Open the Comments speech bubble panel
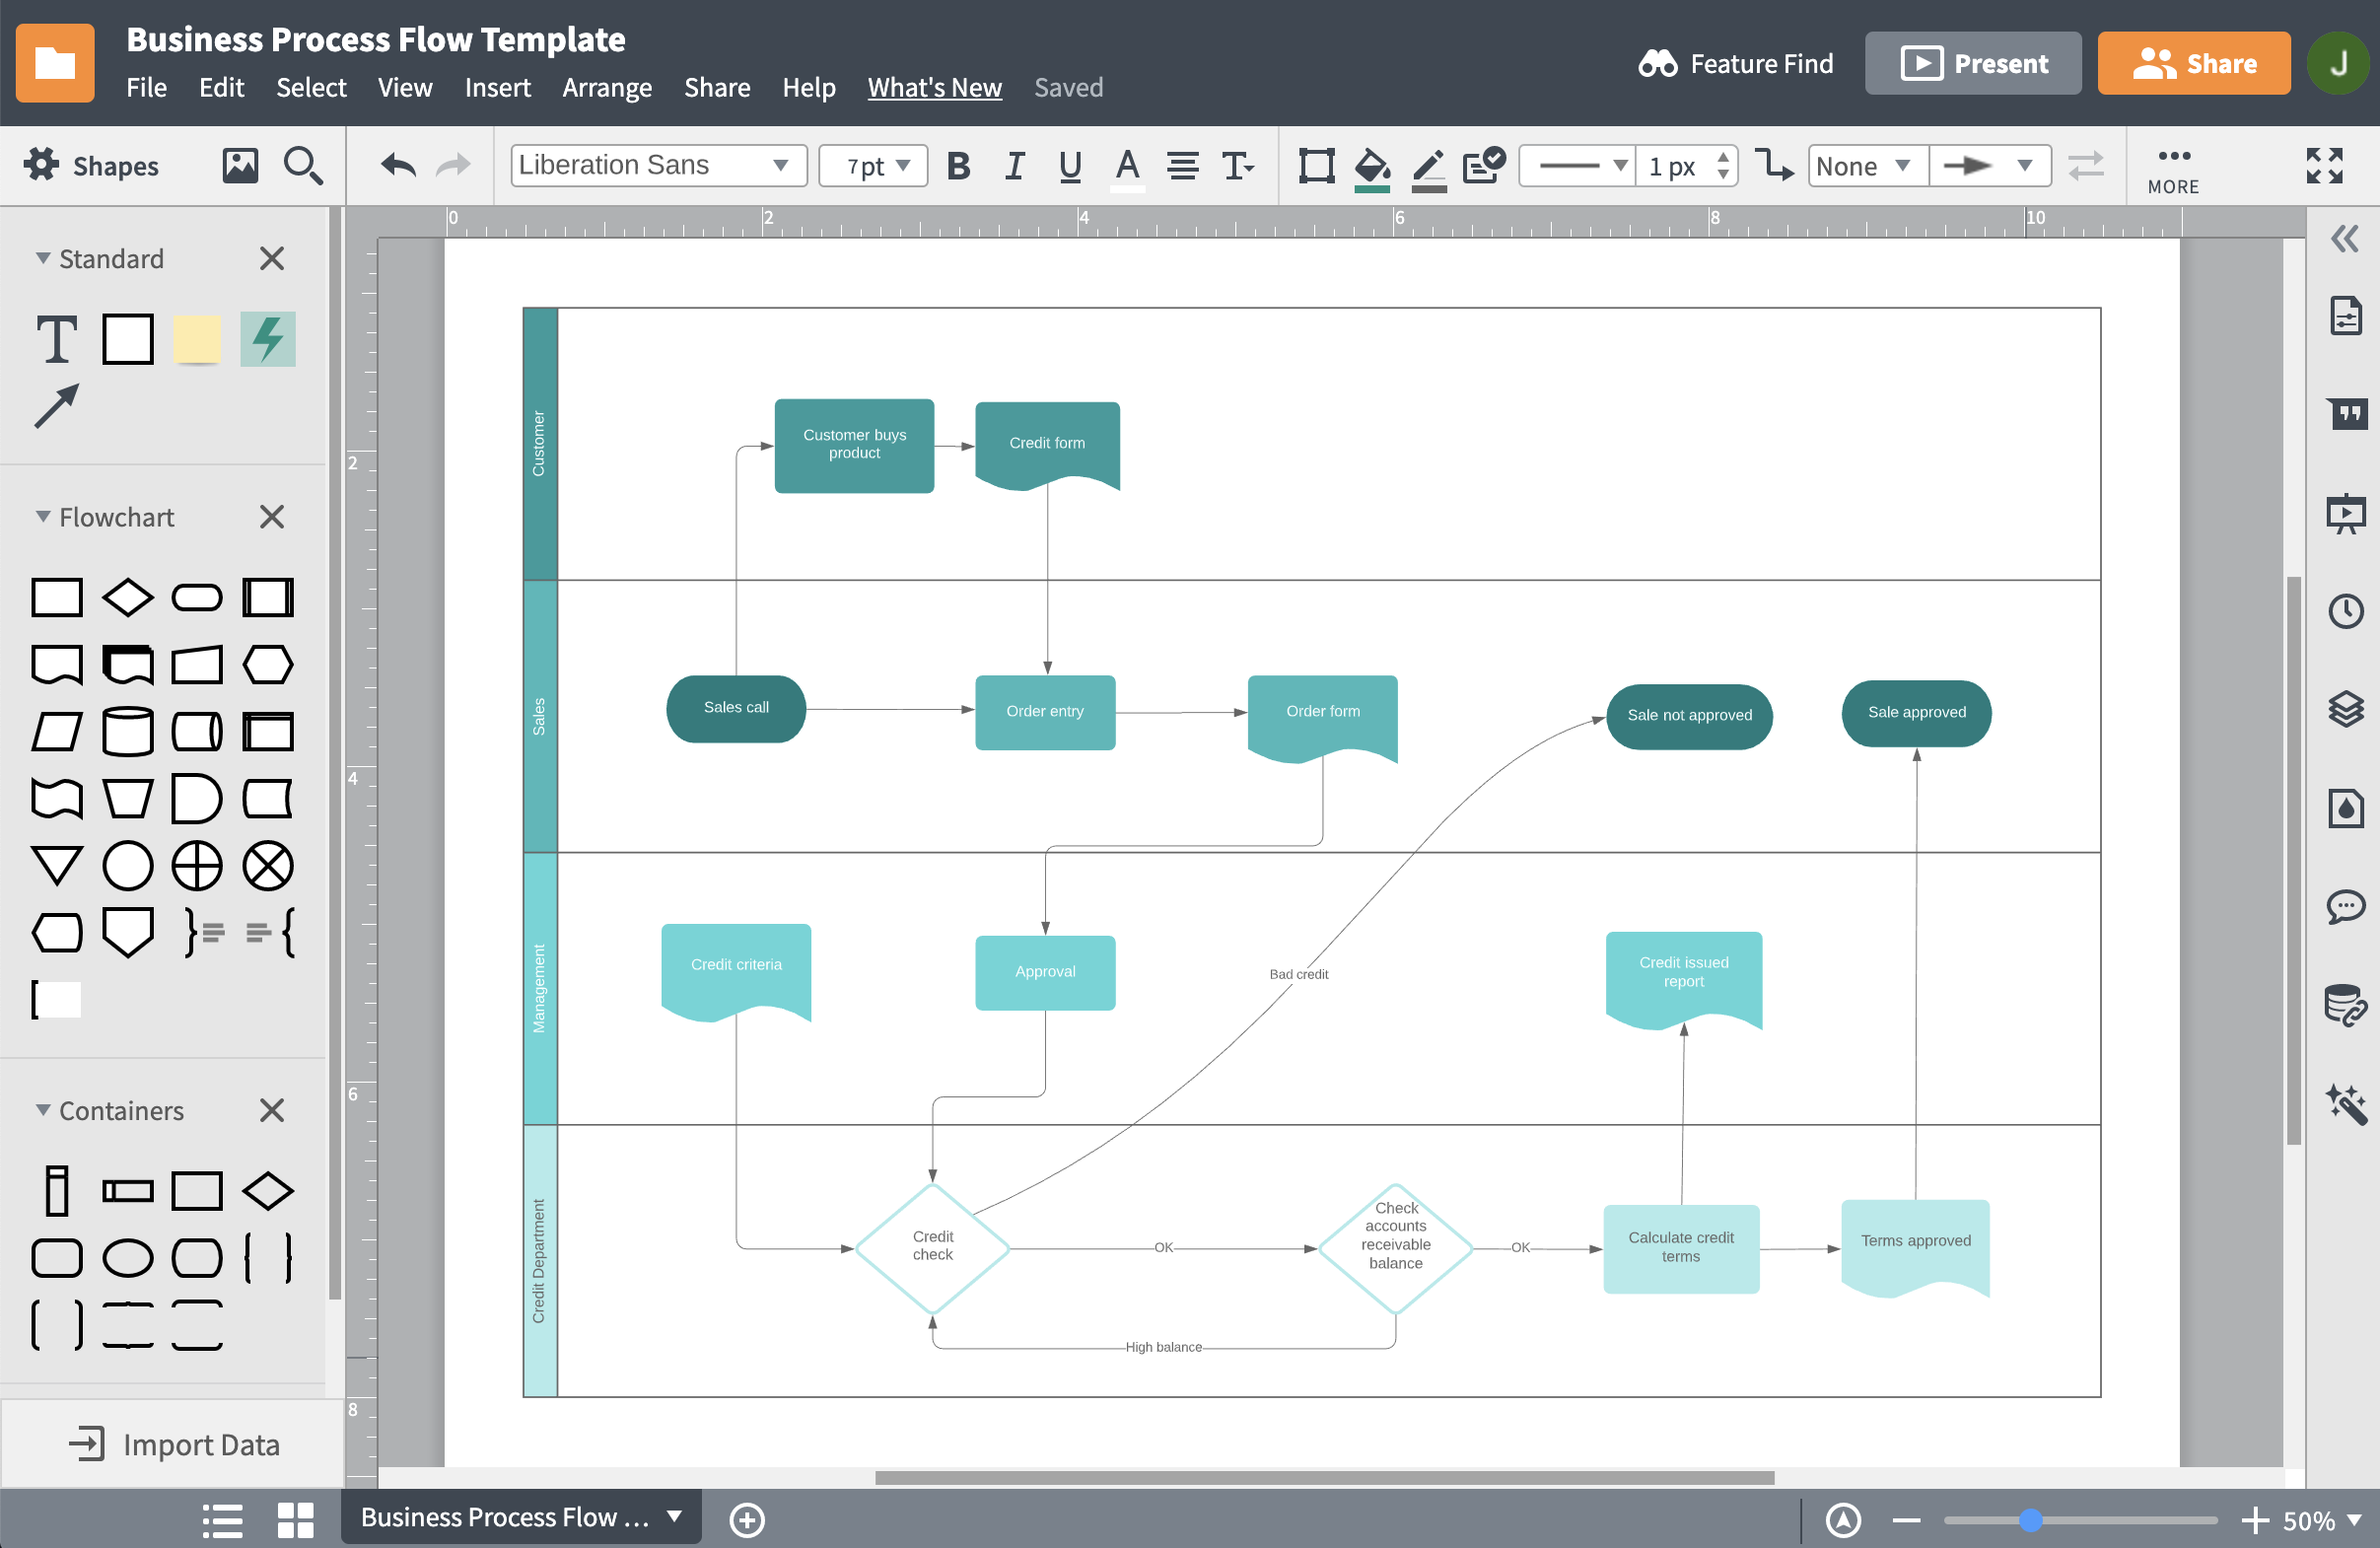This screenshot has height=1548, width=2380. tap(2346, 906)
